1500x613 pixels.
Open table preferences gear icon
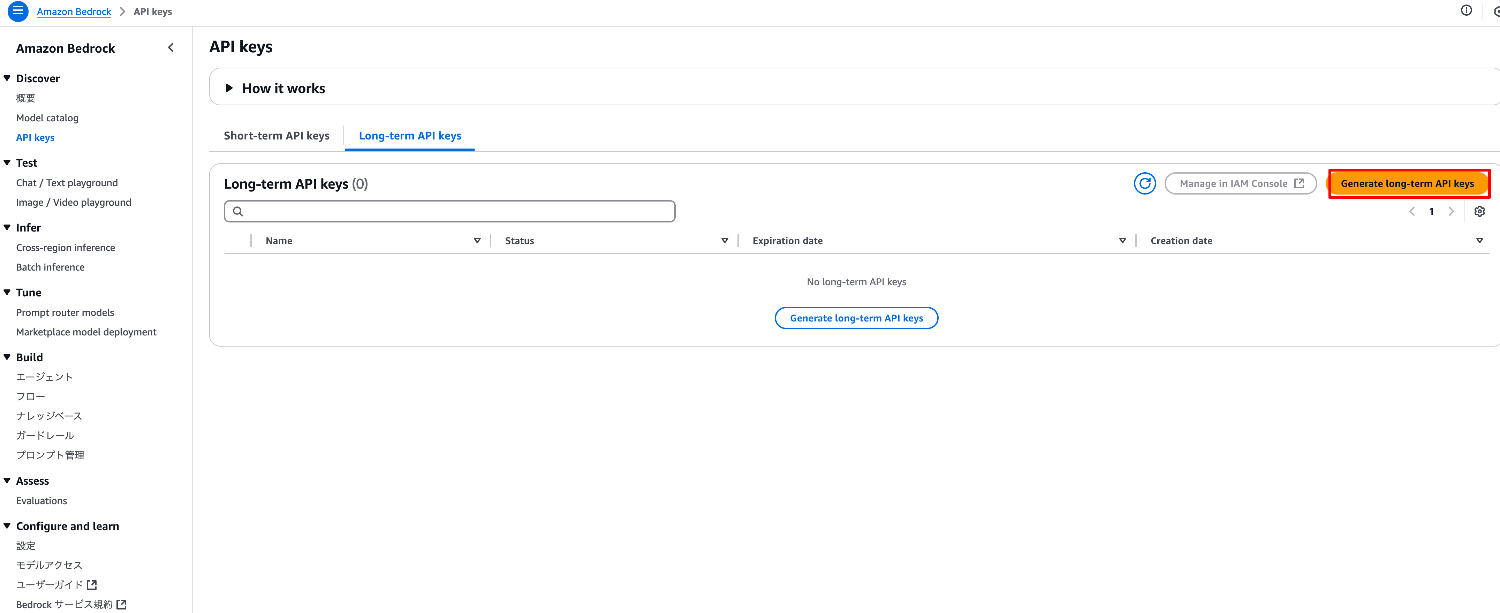pyautogui.click(x=1480, y=212)
